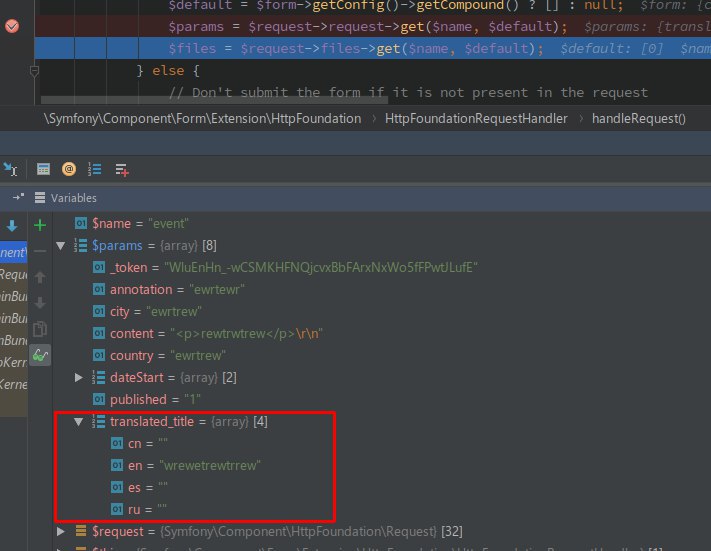The height and width of the screenshot is (551, 711).
Task: Select the en = "wrewetrewtrrew" entry
Action: click(186, 466)
